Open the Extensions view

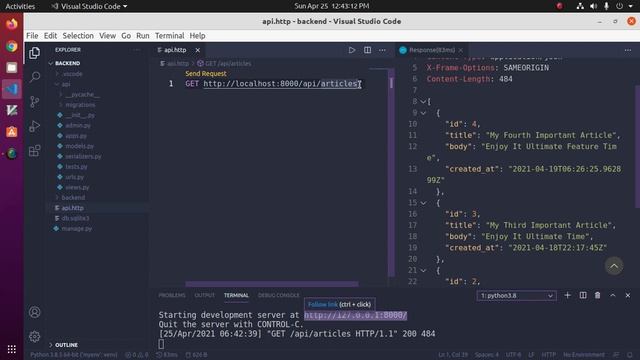tap(35, 151)
